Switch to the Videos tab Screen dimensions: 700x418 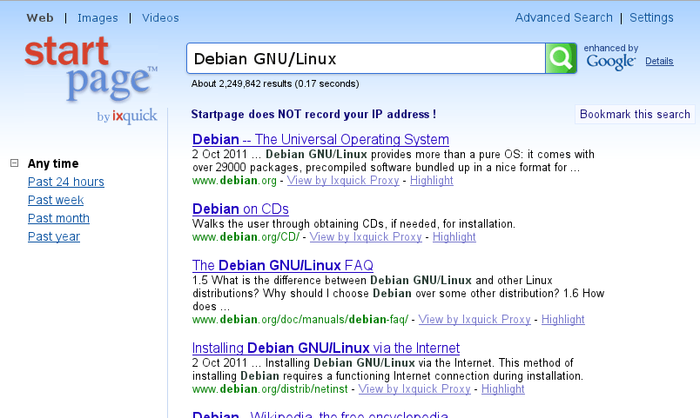pos(160,18)
